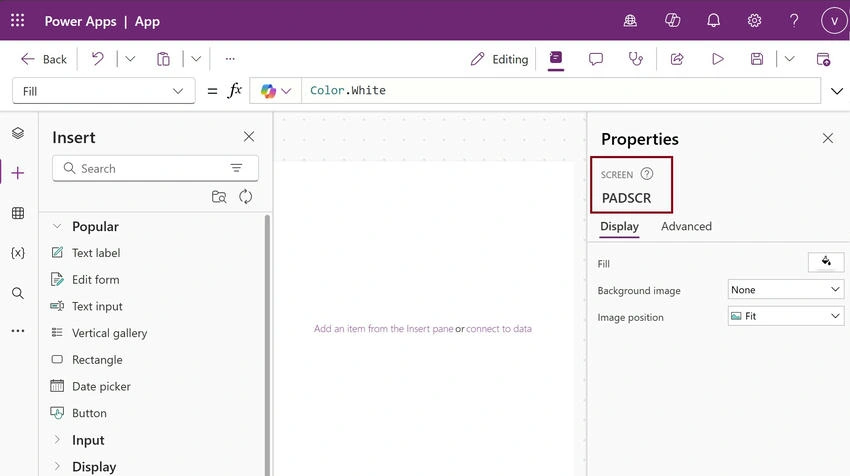Screen dimensions: 850x476
Task: Open the app checker stethoscope icon
Action: [x=635, y=59]
